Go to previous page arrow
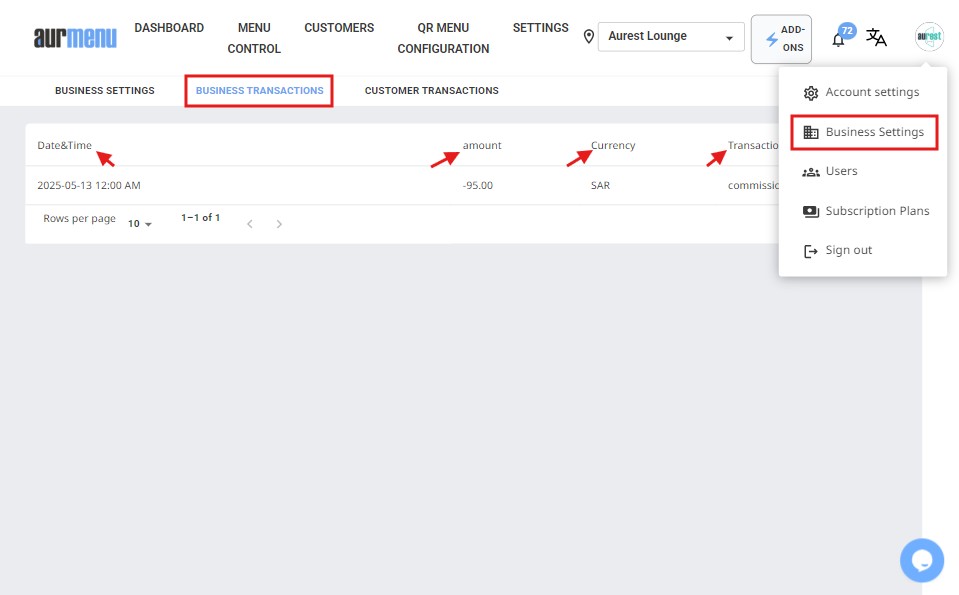This screenshot has height=595, width=959. pyautogui.click(x=250, y=224)
